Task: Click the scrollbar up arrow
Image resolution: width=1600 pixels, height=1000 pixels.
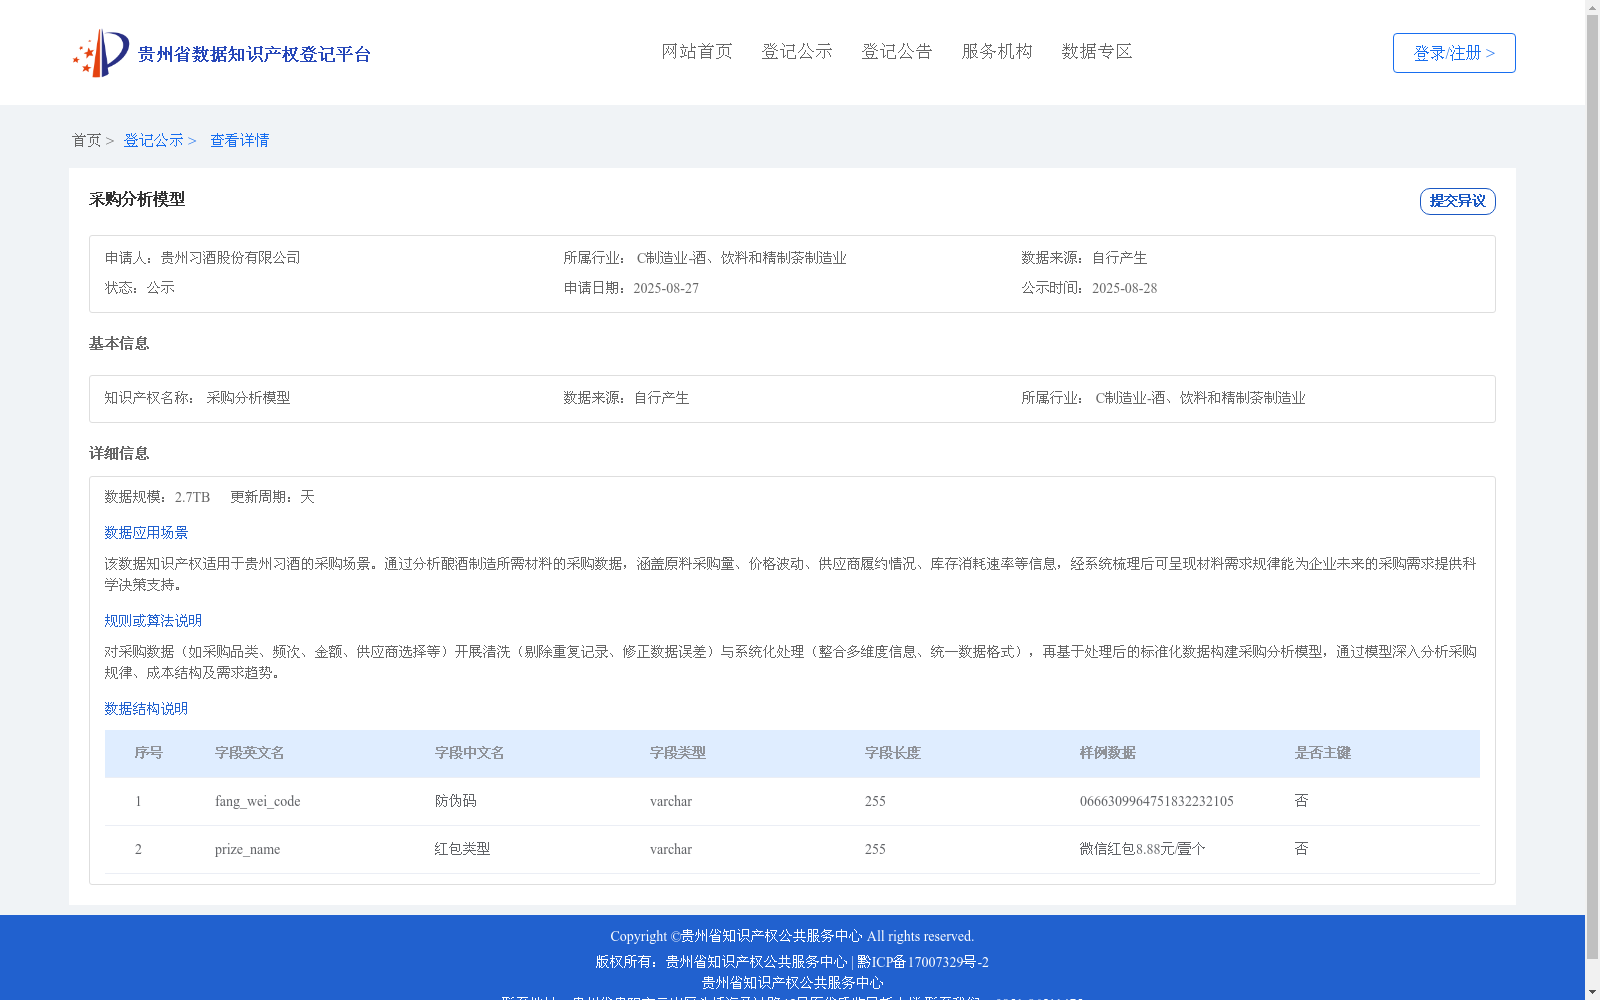Action: point(1593,7)
